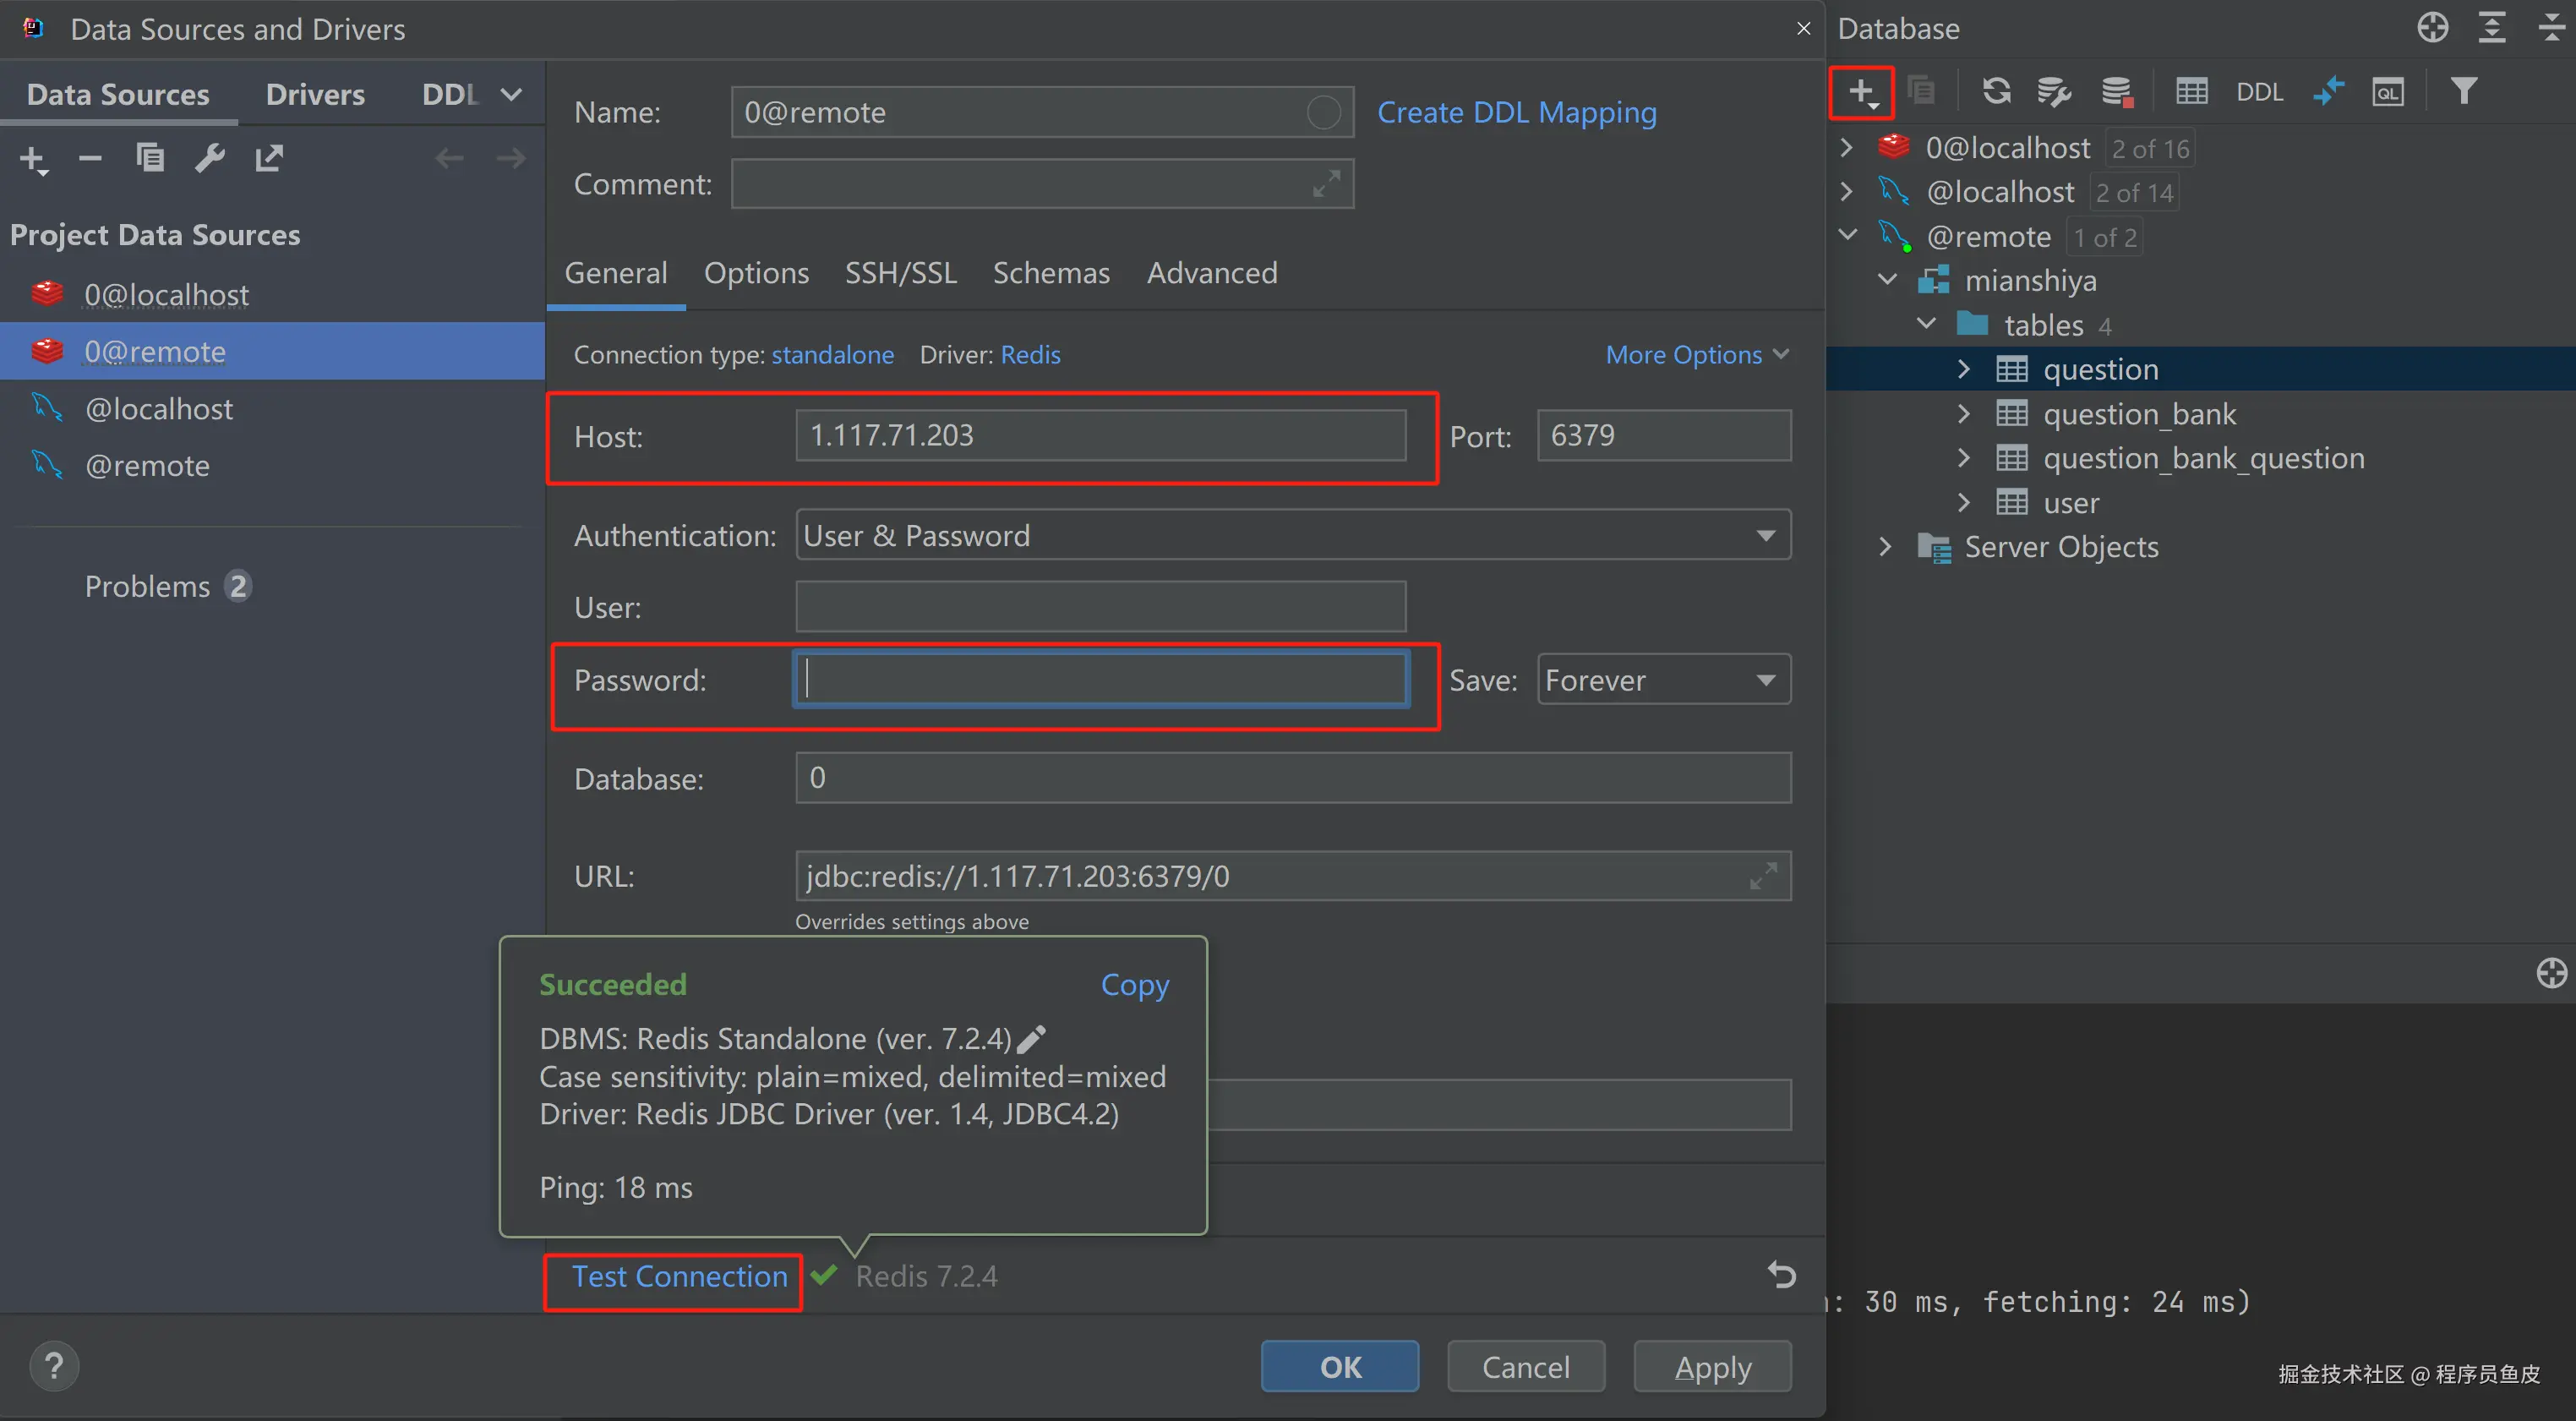Click the revert changes arrow icon
The width and height of the screenshot is (2576, 1421).
click(x=1781, y=1275)
